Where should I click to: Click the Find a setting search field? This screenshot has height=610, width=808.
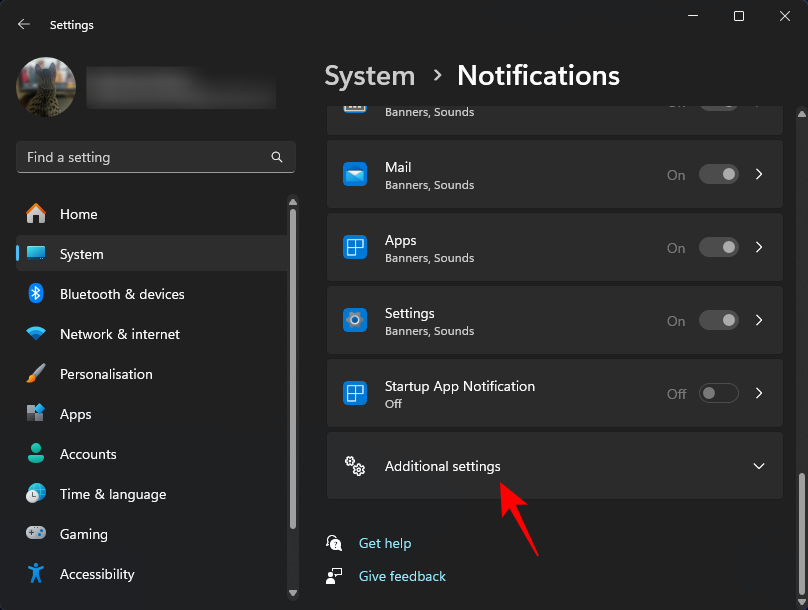point(156,157)
